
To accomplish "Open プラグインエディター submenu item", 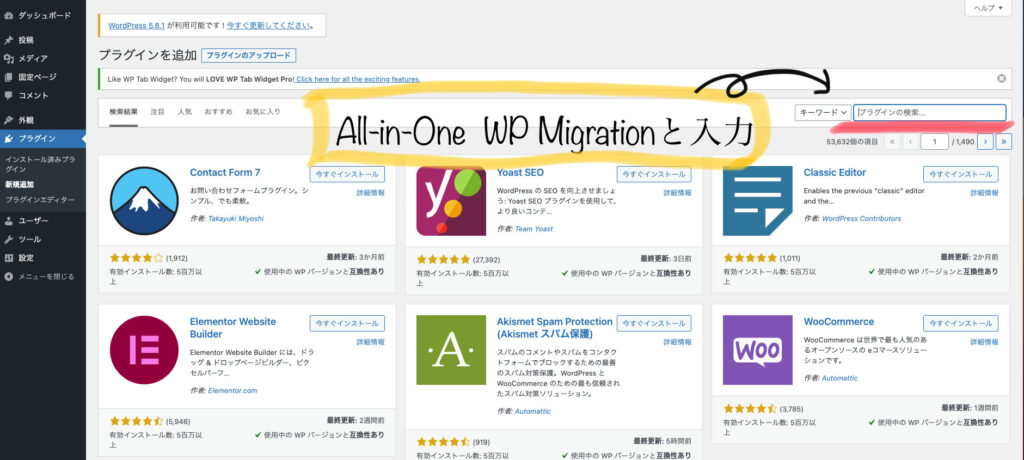I will (39, 199).
